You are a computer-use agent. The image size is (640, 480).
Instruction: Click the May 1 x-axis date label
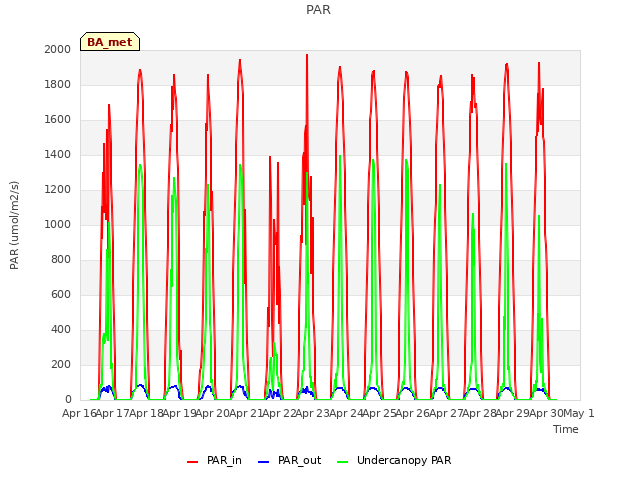coord(579,413)
